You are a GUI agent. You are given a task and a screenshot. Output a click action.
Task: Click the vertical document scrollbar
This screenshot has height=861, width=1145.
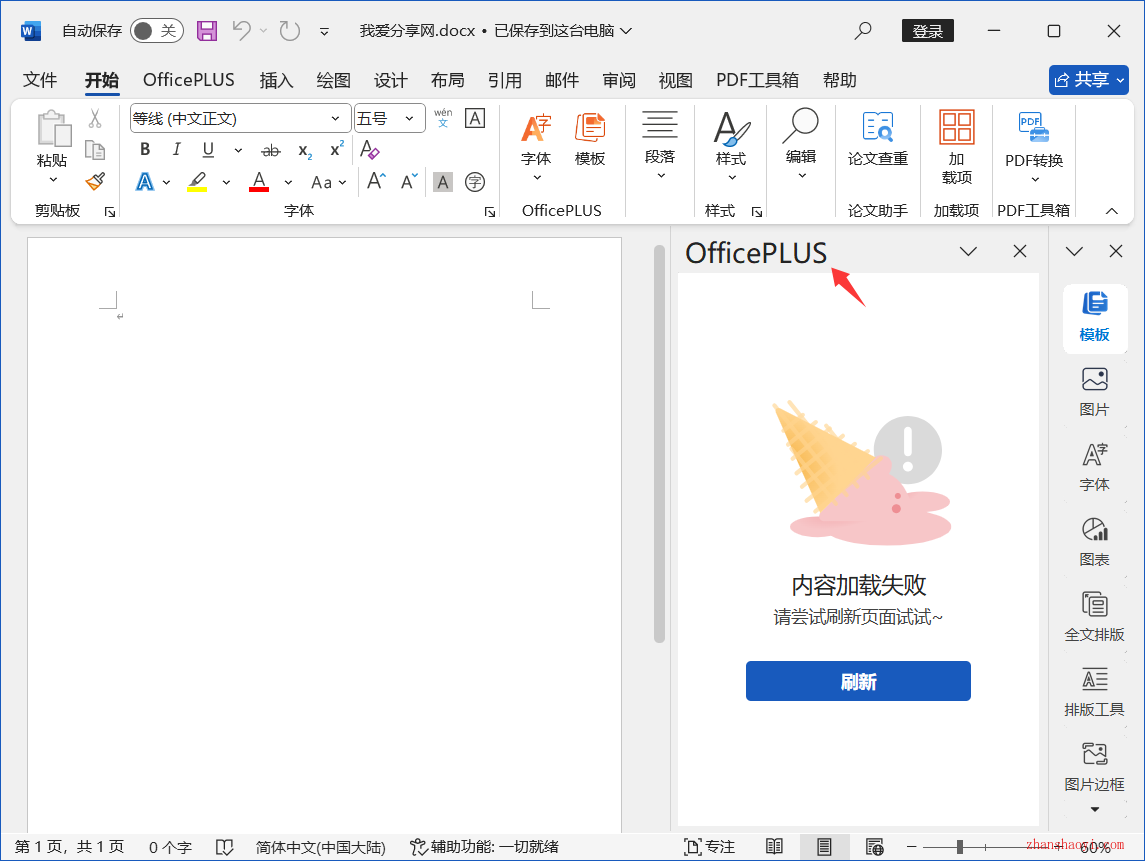(659, 444)
